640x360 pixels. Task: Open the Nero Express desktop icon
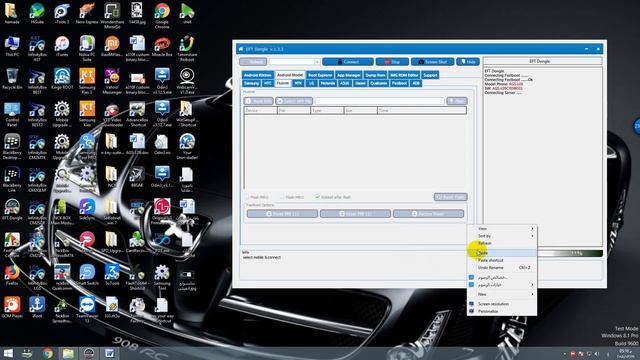tap(87, 13)
